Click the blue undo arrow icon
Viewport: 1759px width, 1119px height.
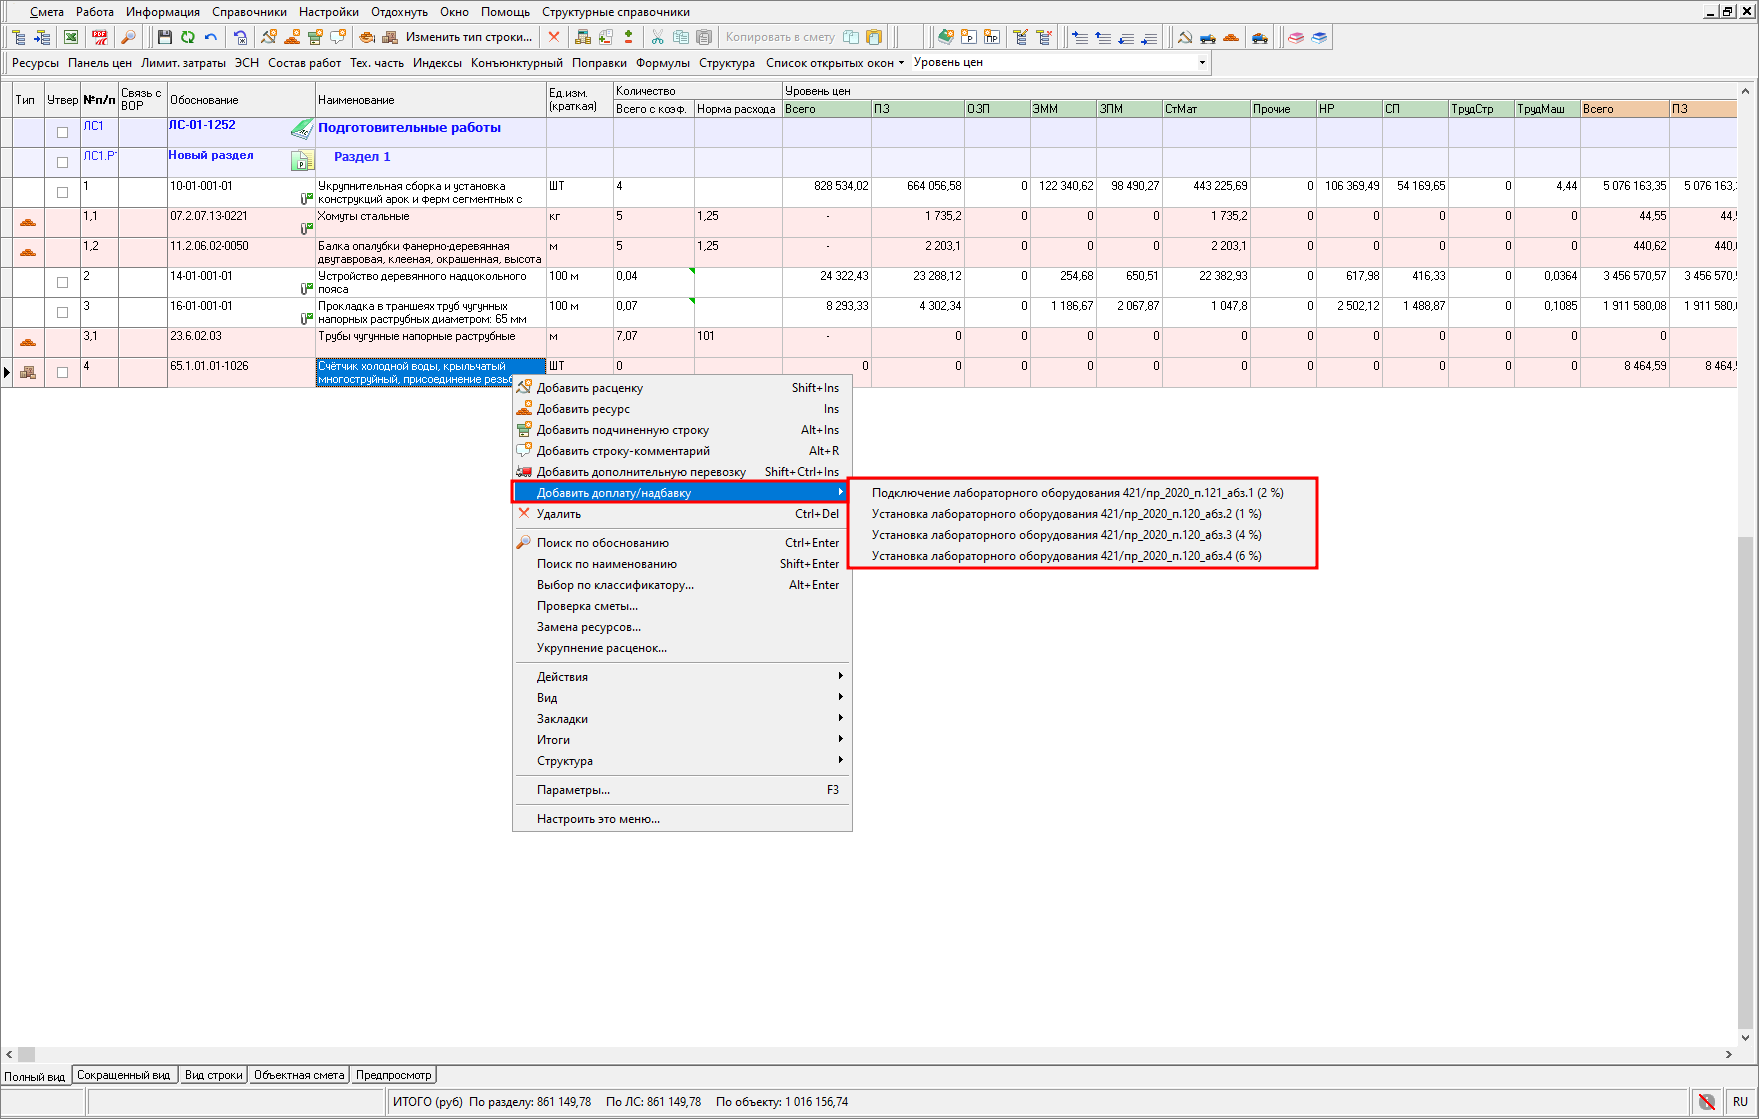tap(211, 37)
